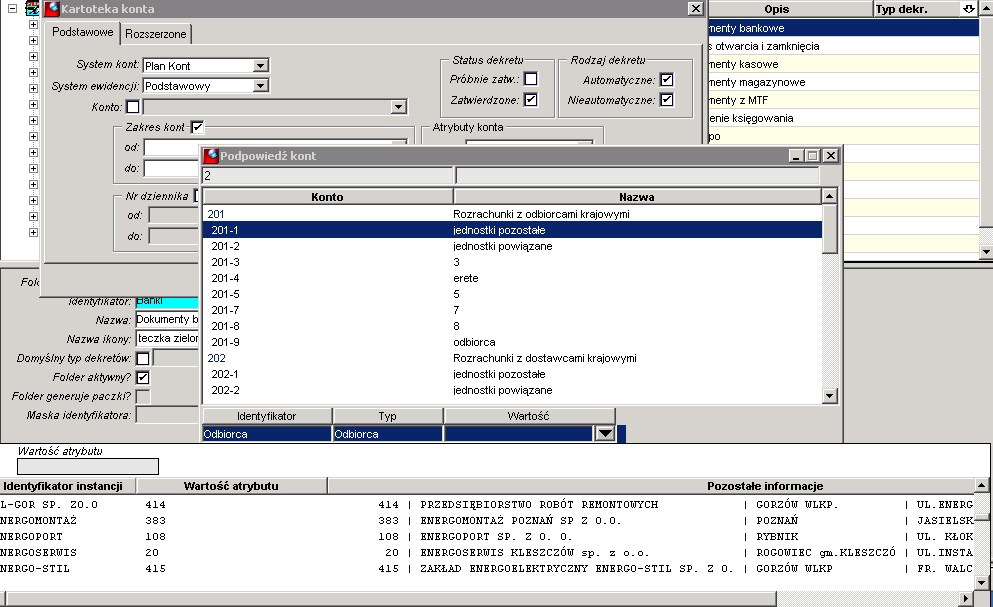
Task: Uncheck Zatwierdzone status checkbox
Action: coord(531,99)
